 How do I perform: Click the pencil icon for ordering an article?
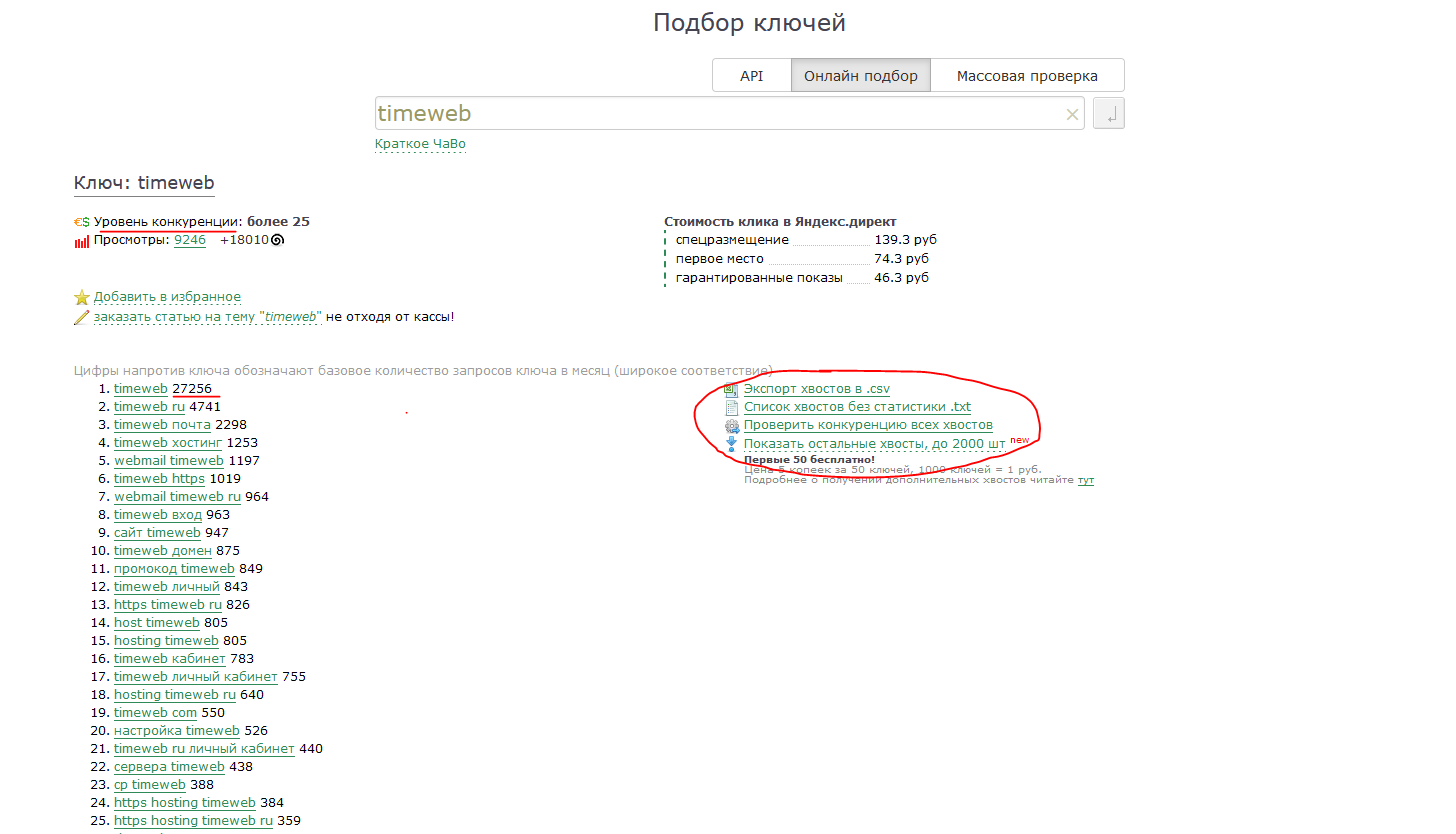click(x=82, y=317)
